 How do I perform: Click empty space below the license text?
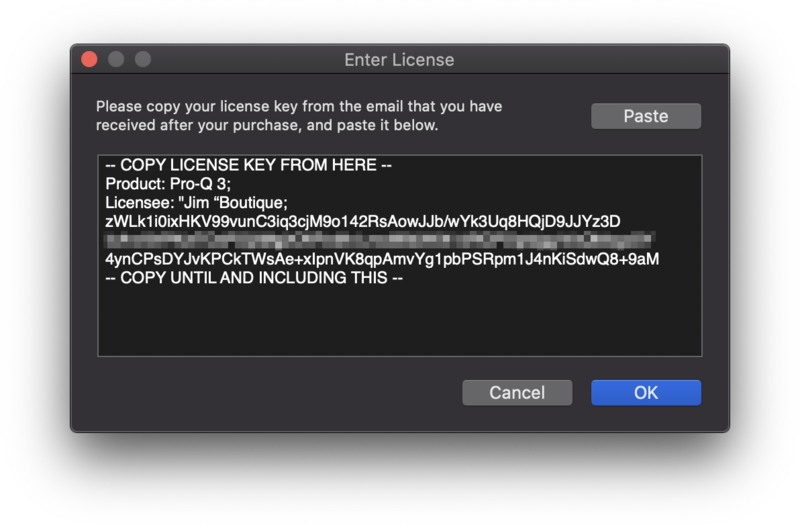(400, 320)
